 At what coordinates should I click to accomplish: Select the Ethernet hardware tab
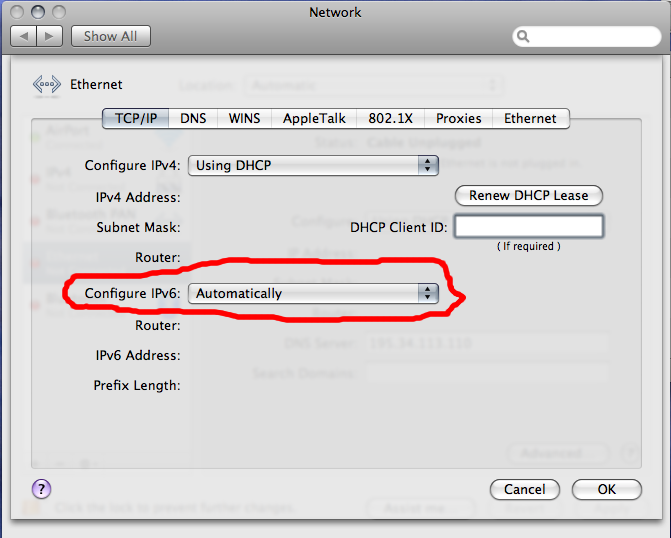(530, 118)
